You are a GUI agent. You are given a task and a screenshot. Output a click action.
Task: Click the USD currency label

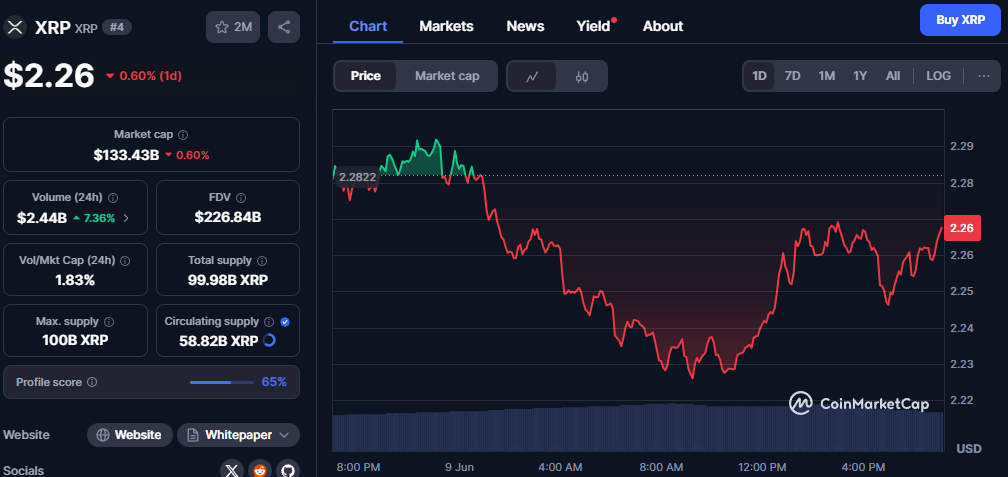pyautogui.click(x=969, y=448)
